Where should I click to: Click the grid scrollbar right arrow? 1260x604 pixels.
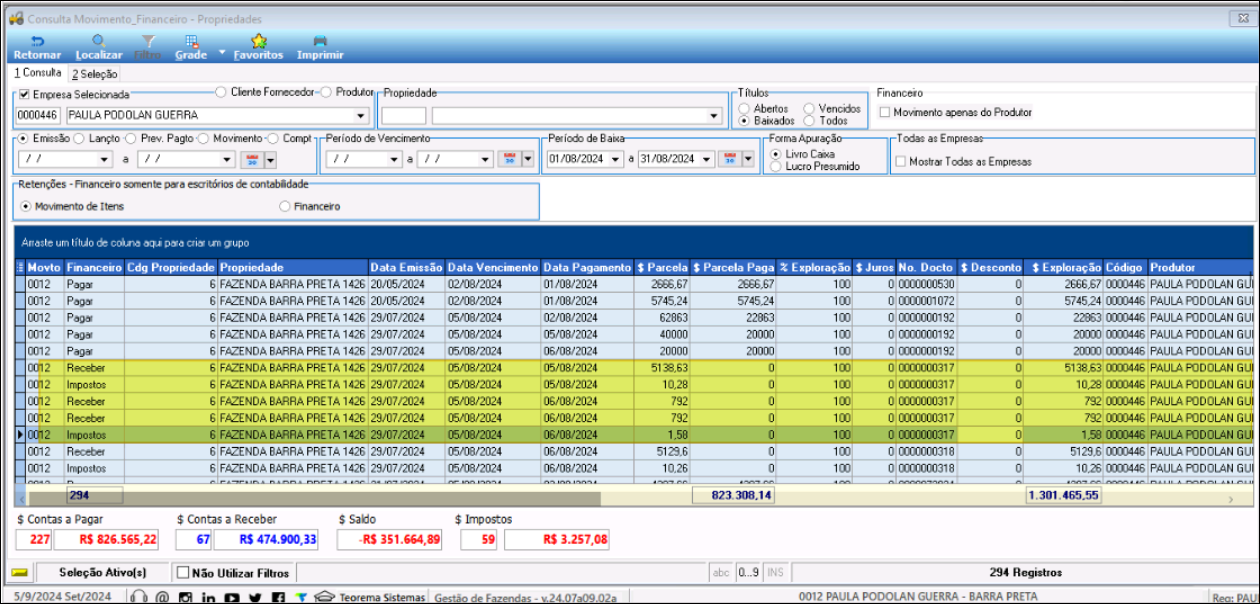(1231, 498)
